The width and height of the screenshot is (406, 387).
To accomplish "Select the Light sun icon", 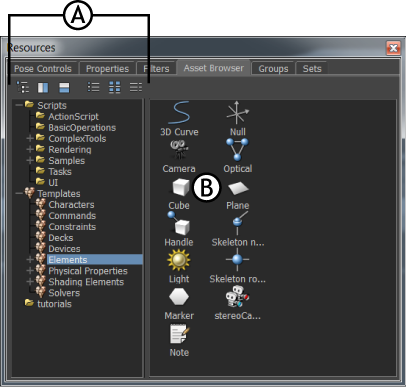I will [x=179, y=260].
